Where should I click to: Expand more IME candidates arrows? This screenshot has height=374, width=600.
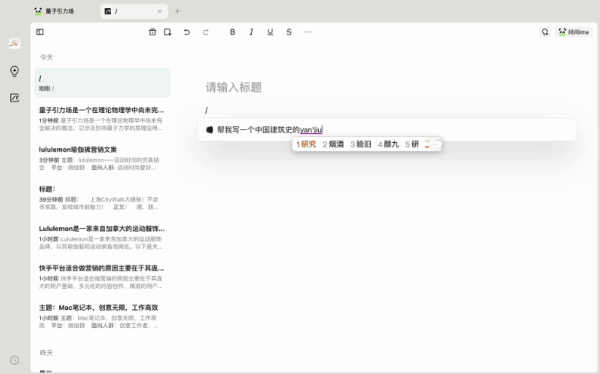(427, 144)
